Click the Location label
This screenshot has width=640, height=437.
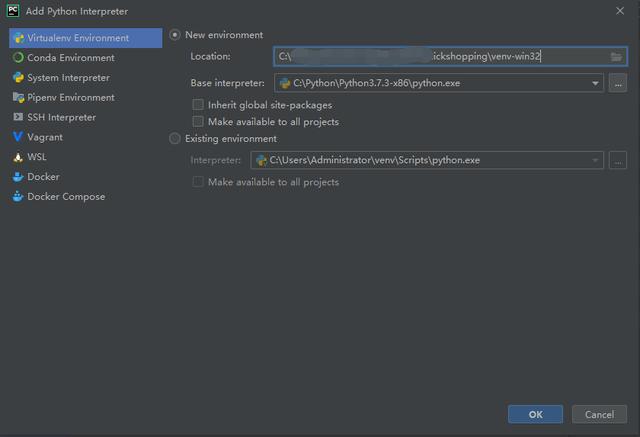click(210, 56)
